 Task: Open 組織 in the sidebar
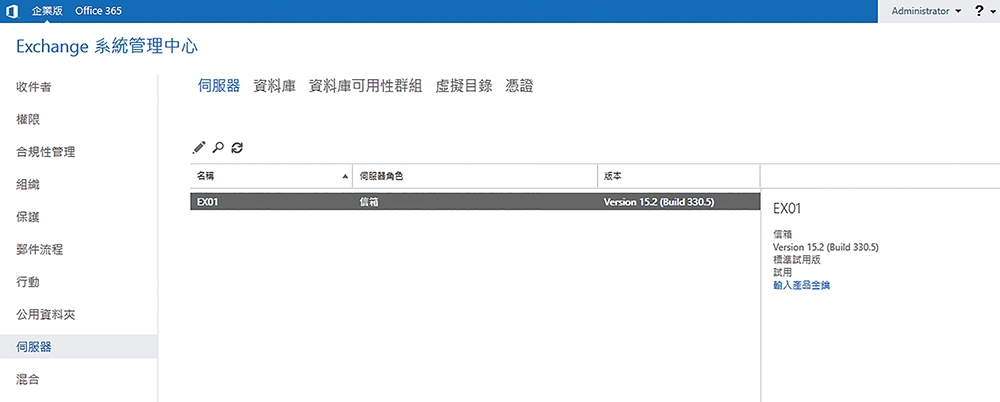[x=28, y=185]
